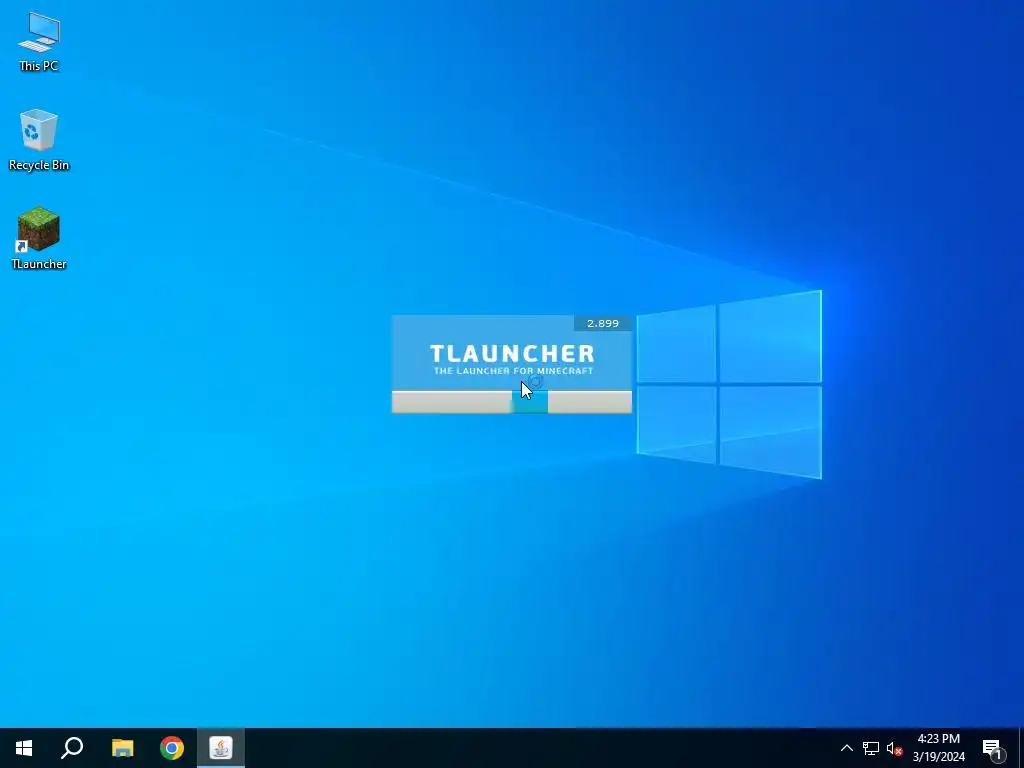This screenshot has width=1024, height=768.
Task: Click the TLauncher splash loading bar
Action: coord(511,402)
